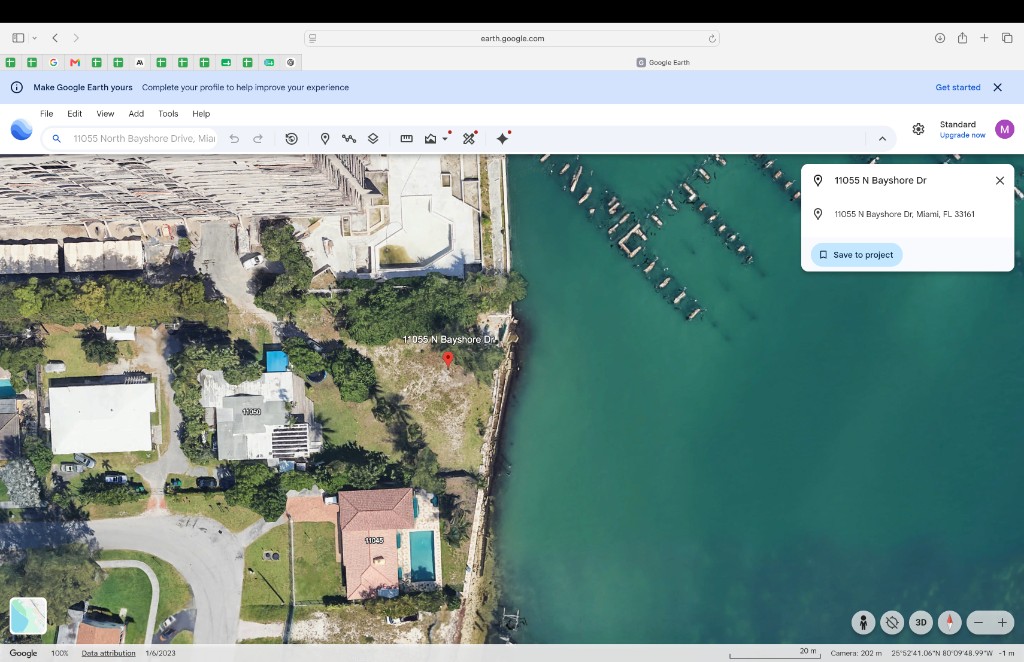Open the Tools menu
The image size is (1024, 662).
tap(168, 114)
